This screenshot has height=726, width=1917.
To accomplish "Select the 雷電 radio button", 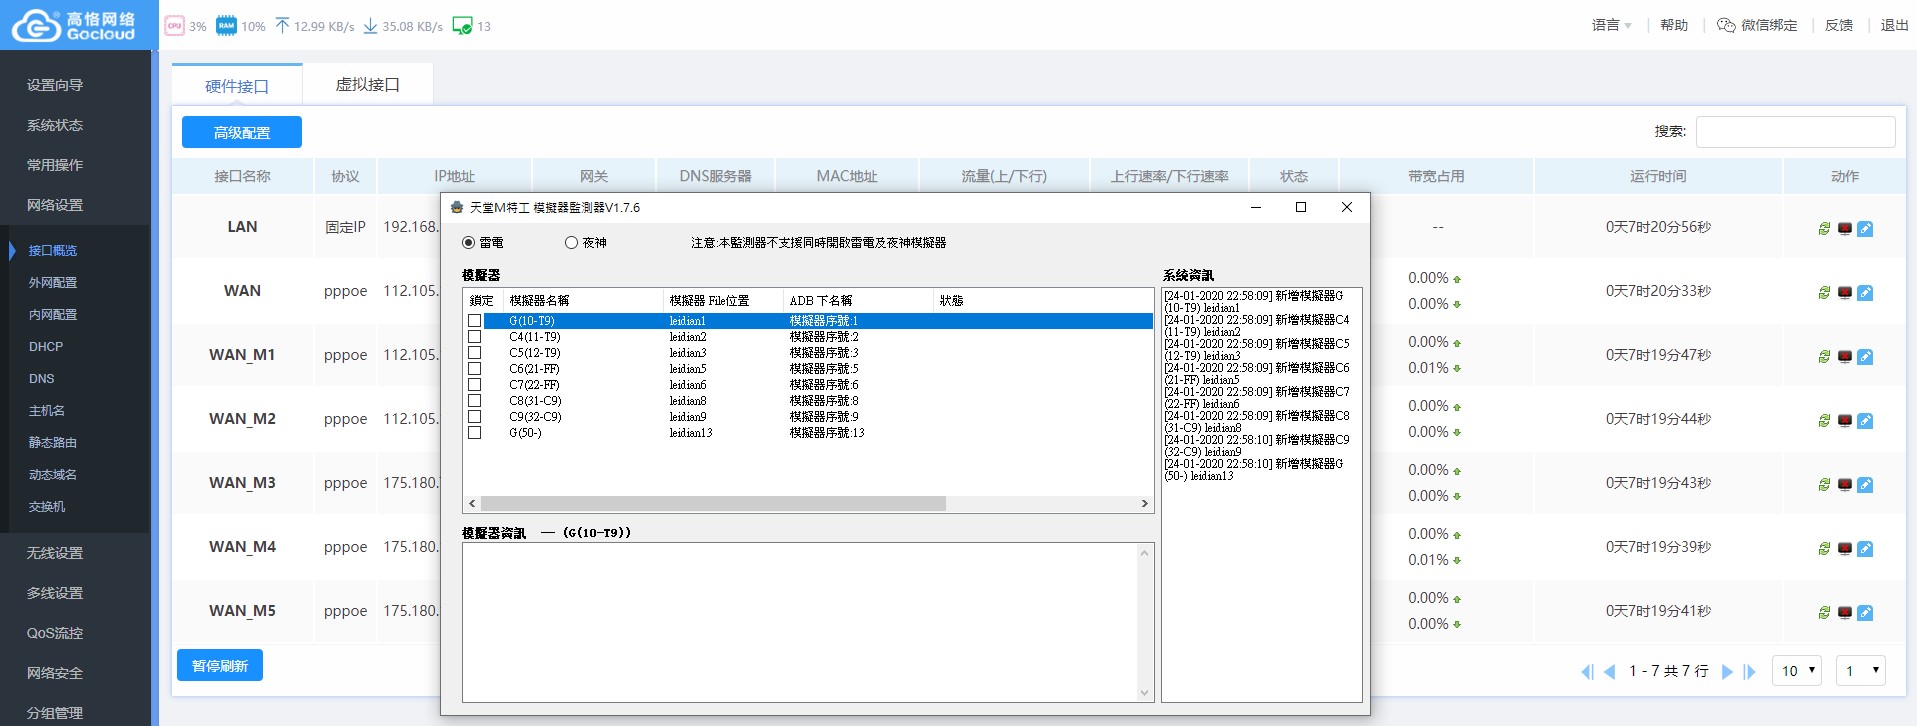I will (469, 243).
